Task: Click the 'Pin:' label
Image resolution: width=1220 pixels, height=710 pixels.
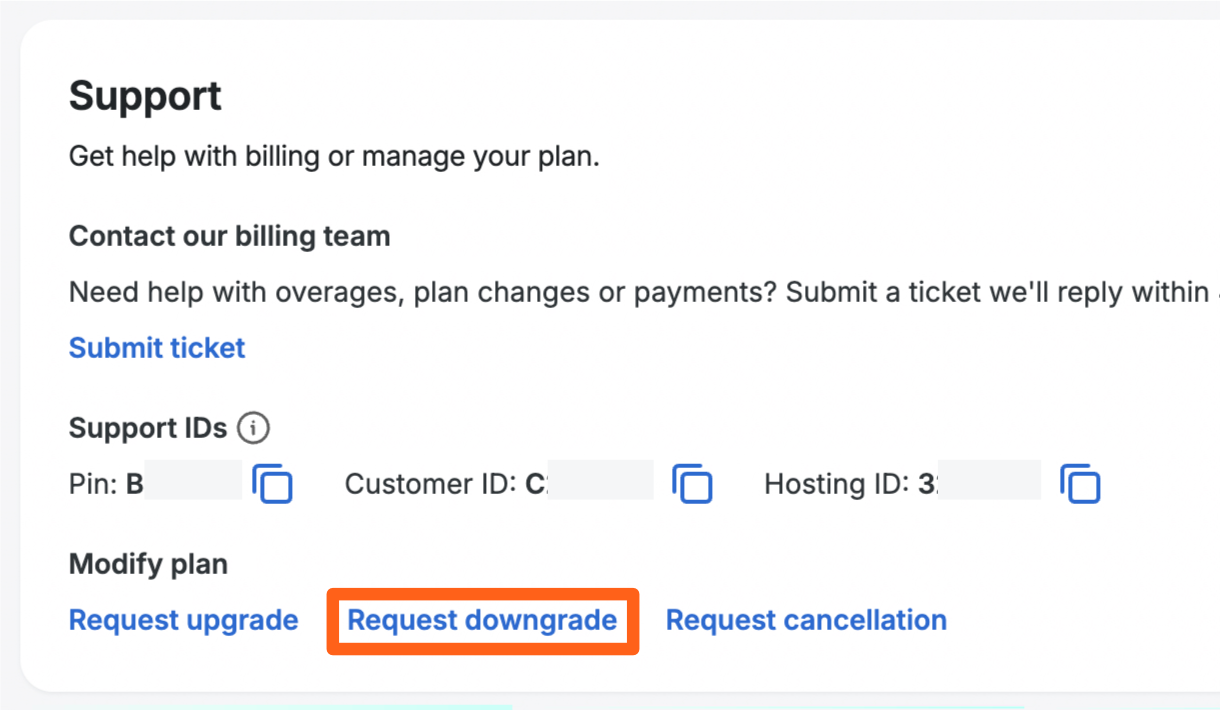Action: 94,485
